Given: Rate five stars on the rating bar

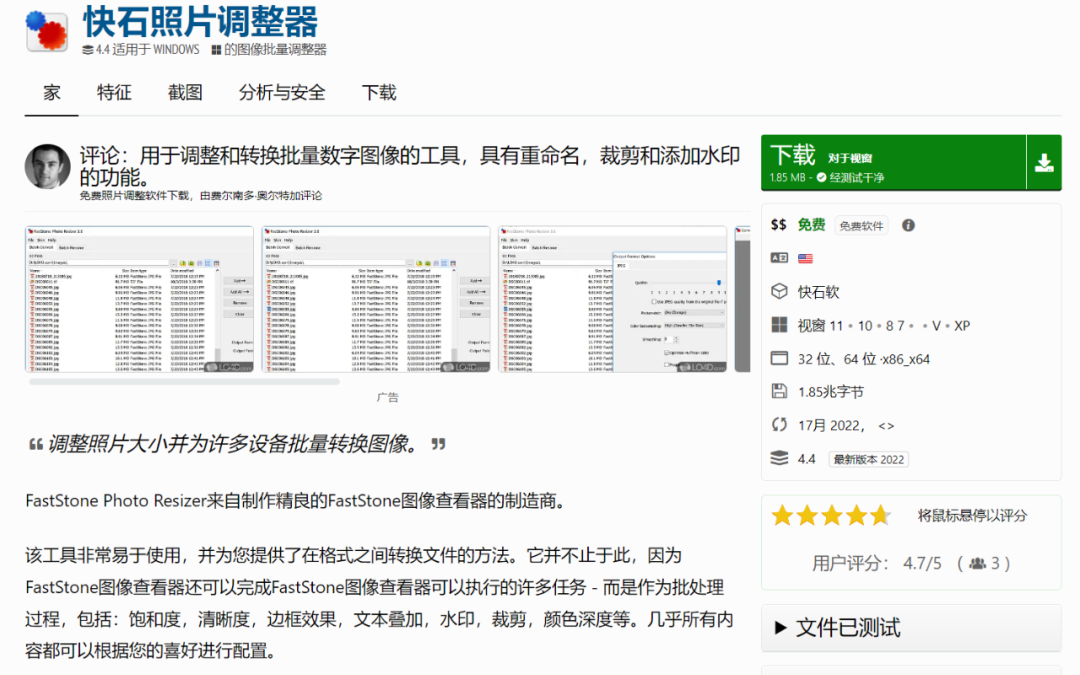Looking at the screenshot, I should click(x=881, y=515).
